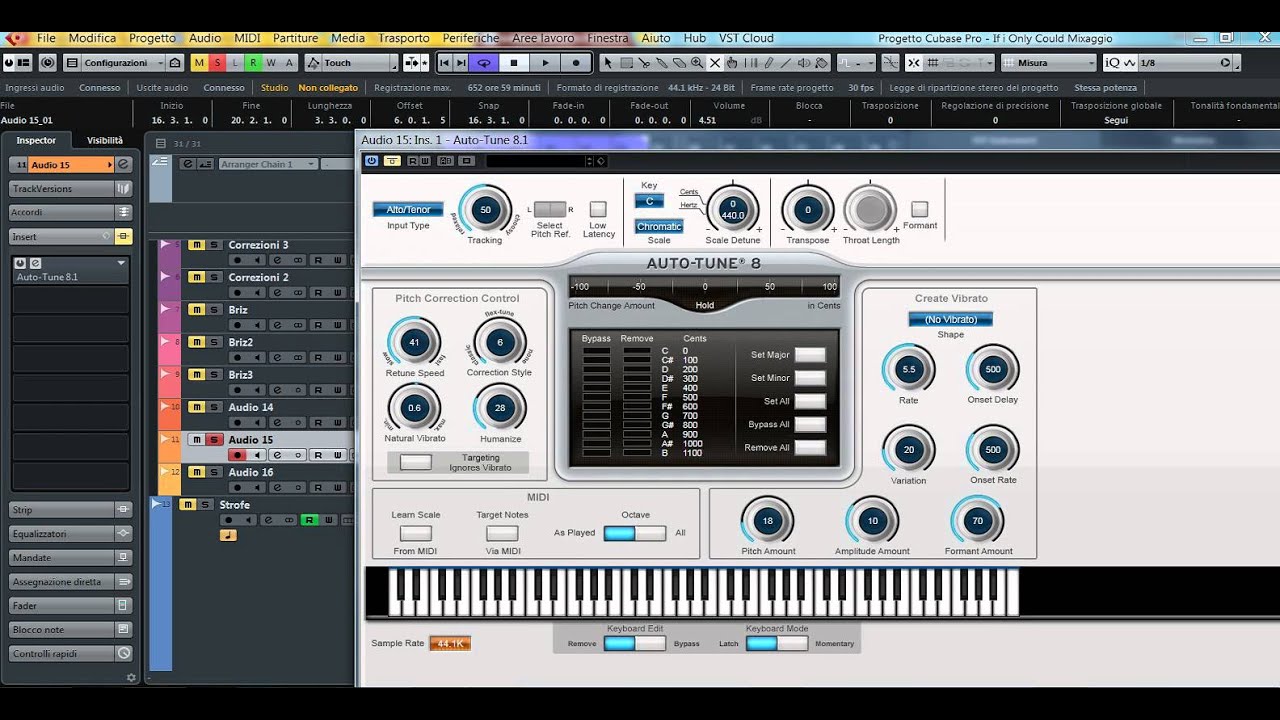Mute the Briz3 track
Viewport: 1280px width, 720px height.
pyautogui.click(x=197, y=374)
